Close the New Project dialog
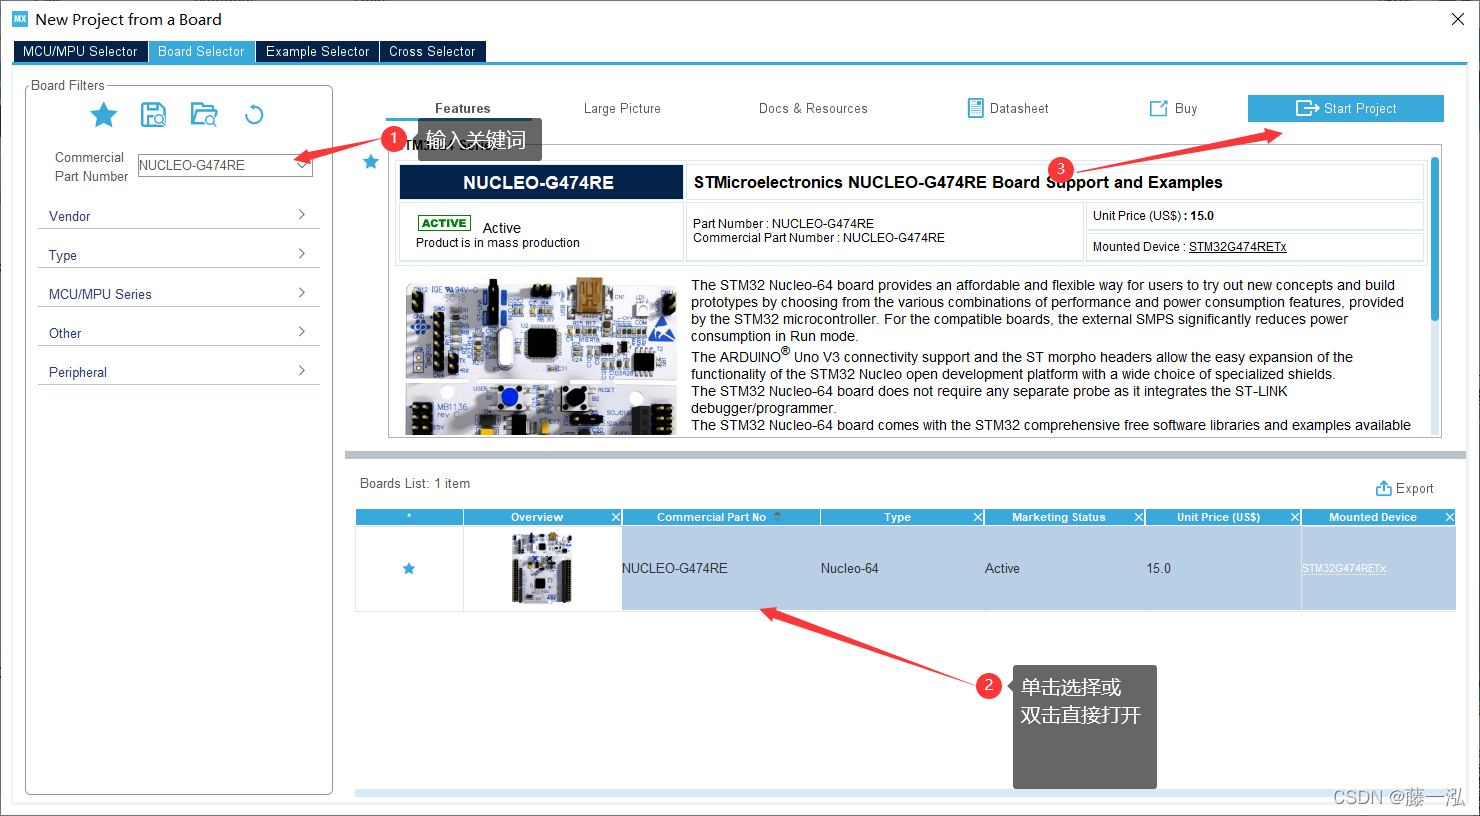This screenshot has height=816, width=1480. click(1458, 19)
